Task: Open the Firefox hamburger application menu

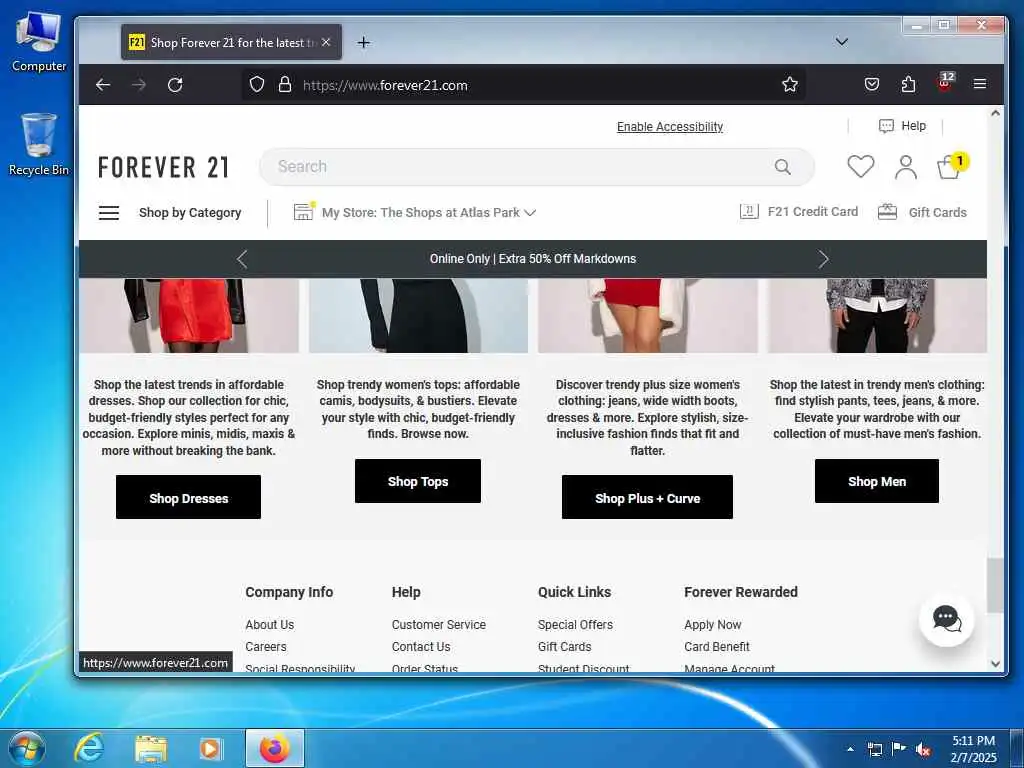Action: [x=980, y=84]
